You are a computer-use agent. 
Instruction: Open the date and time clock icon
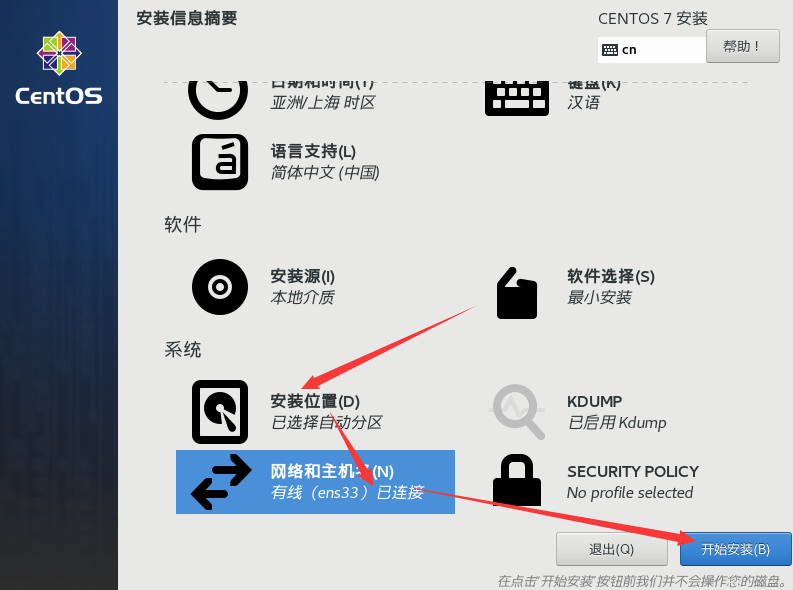(x=218, y=99)
